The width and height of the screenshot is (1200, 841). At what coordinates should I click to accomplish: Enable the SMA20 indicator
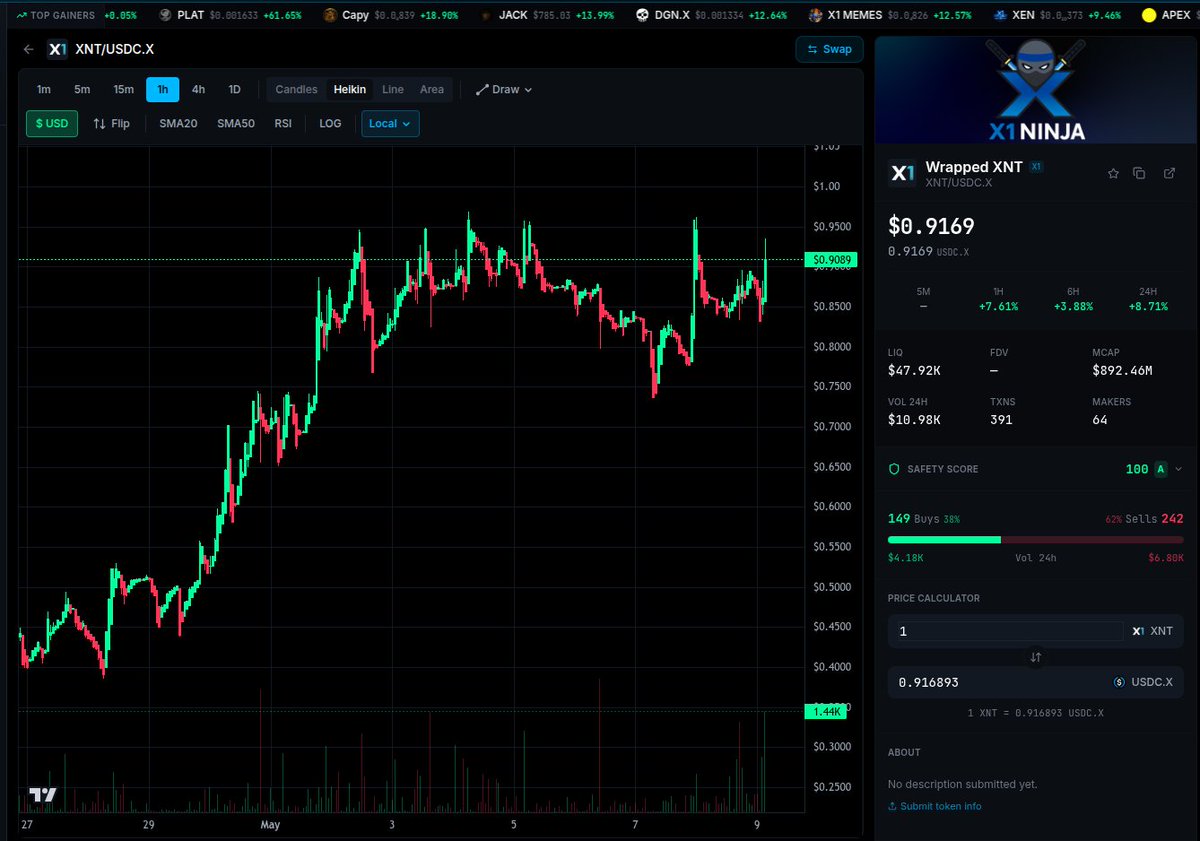(x=178, y=123)
